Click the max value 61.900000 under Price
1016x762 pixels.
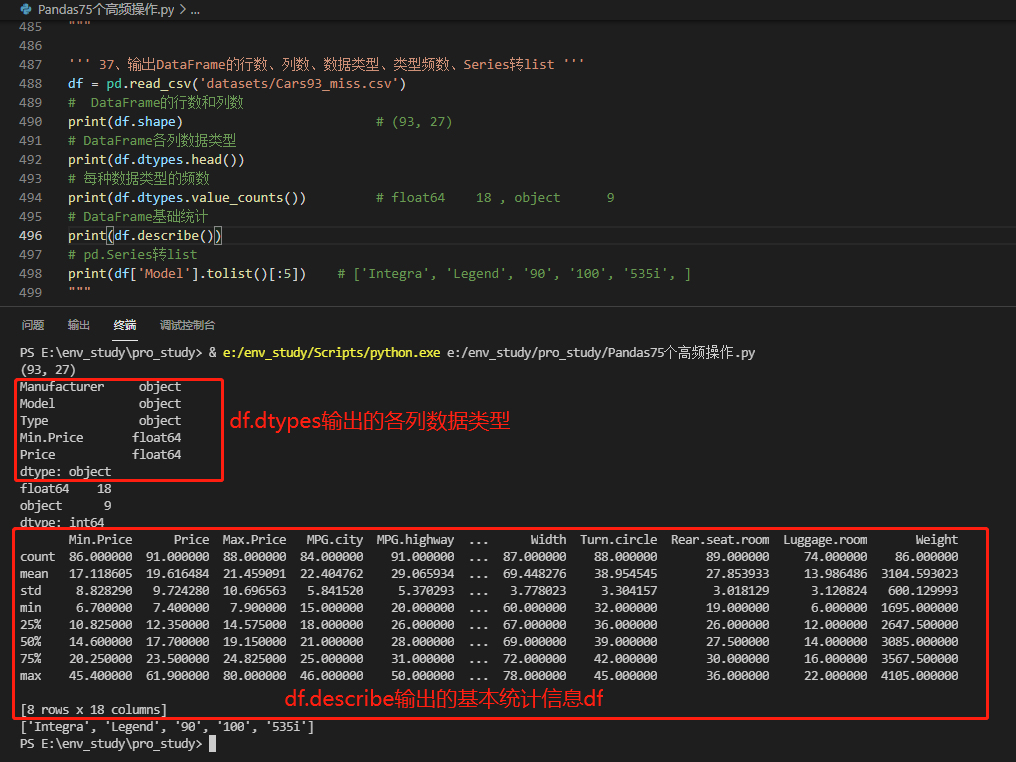(x=178, y=675)
